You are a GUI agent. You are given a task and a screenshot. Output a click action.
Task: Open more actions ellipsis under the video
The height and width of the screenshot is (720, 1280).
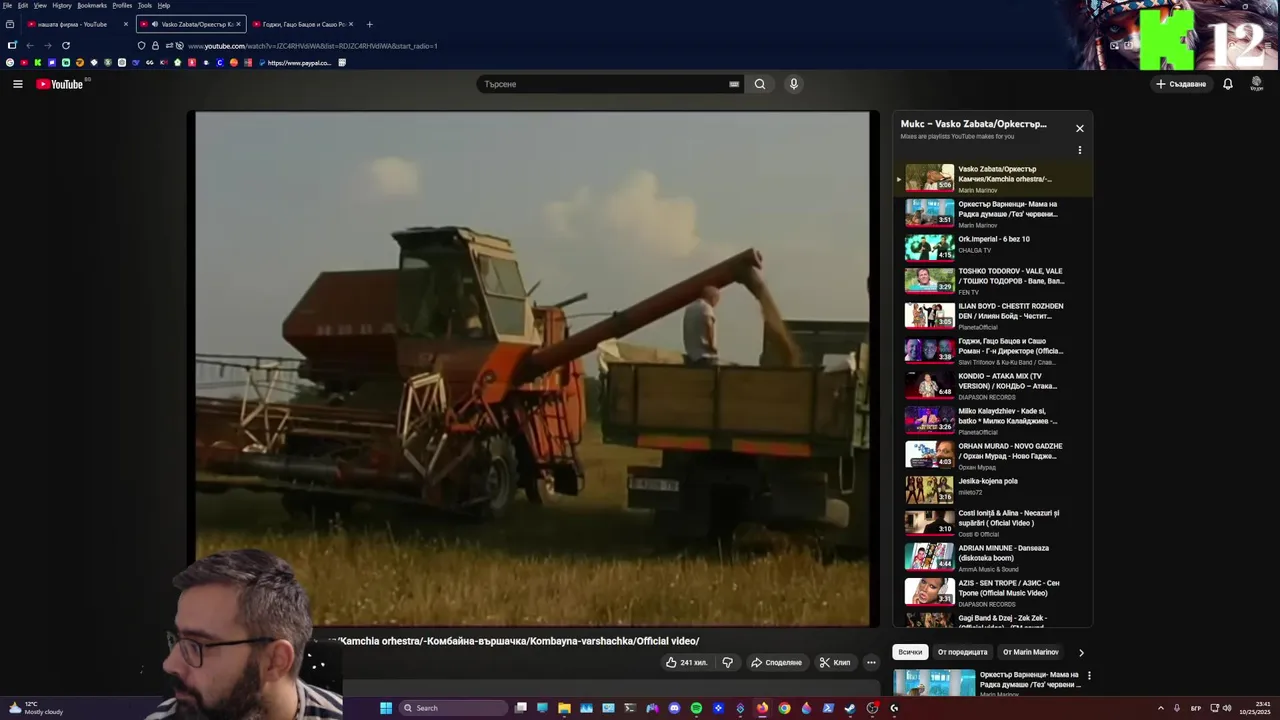pyautogui.click(x=871, y=662)
